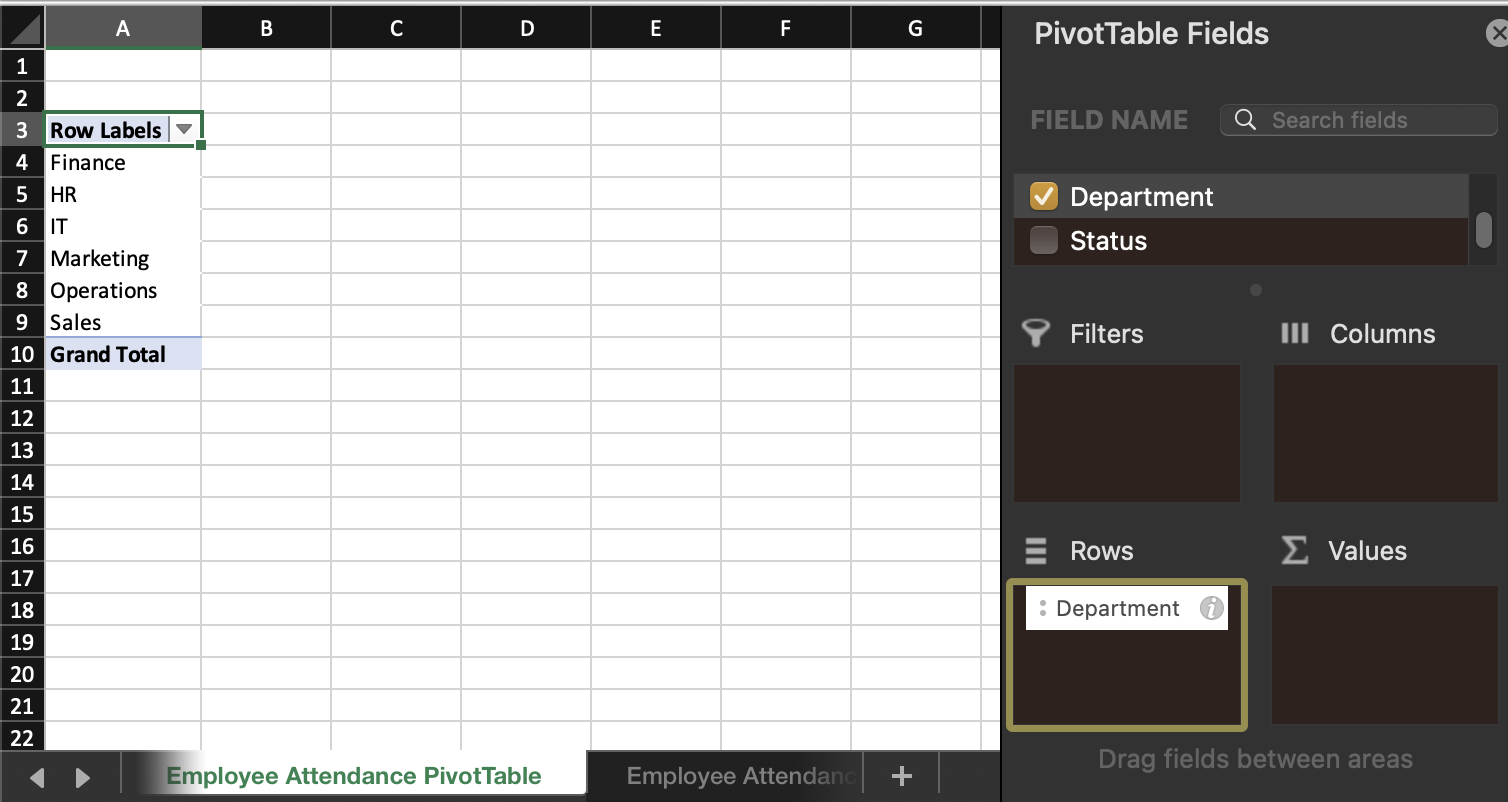
Task: Select column F header
Action: pyautogui.click(x=786, y=29)
